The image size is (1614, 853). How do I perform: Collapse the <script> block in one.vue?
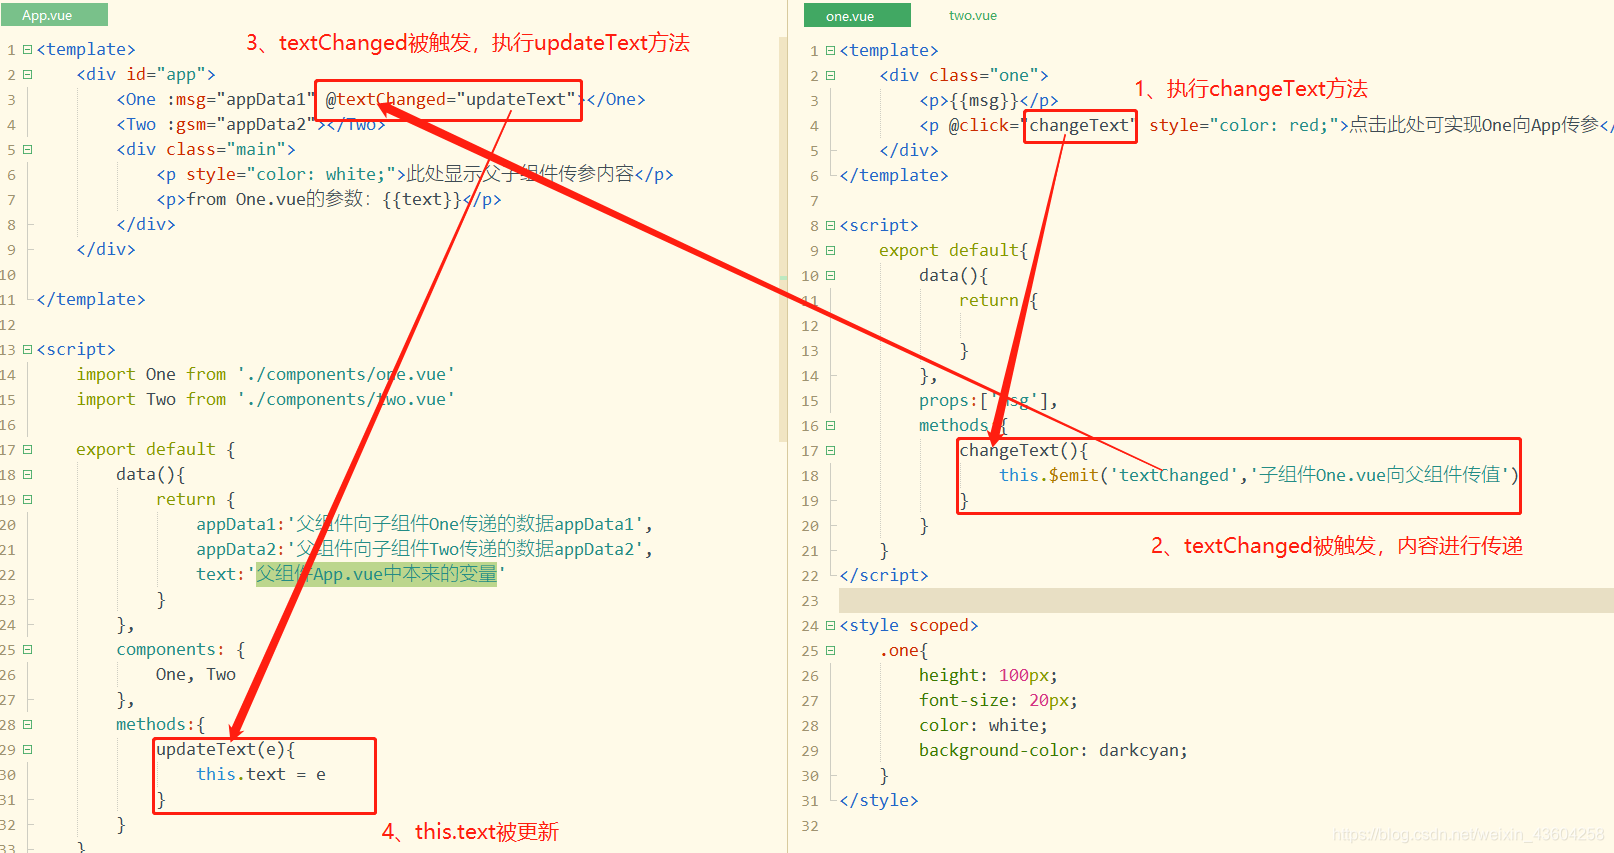click(x=830, y=225)
